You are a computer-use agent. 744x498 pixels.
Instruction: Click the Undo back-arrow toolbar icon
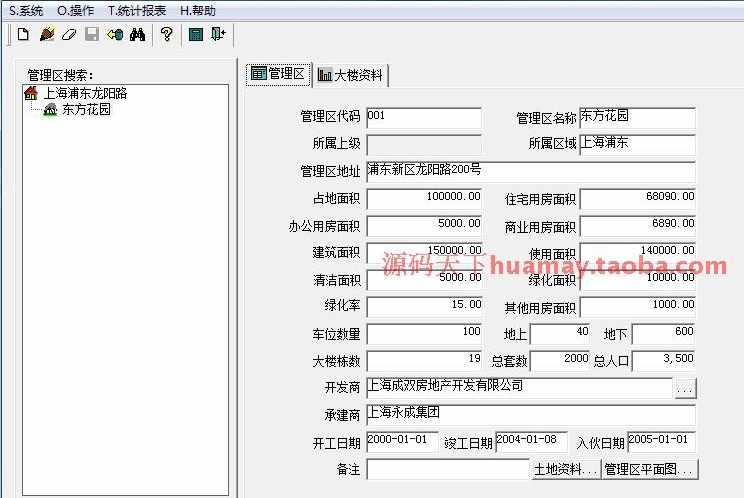point(115,34)
